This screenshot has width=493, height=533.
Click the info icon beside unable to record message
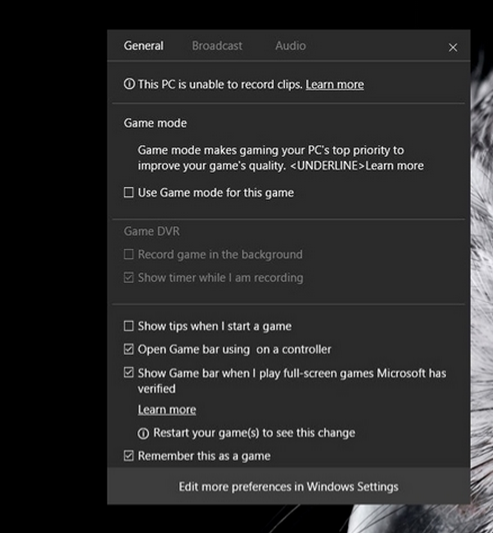(x=129, y=84)
